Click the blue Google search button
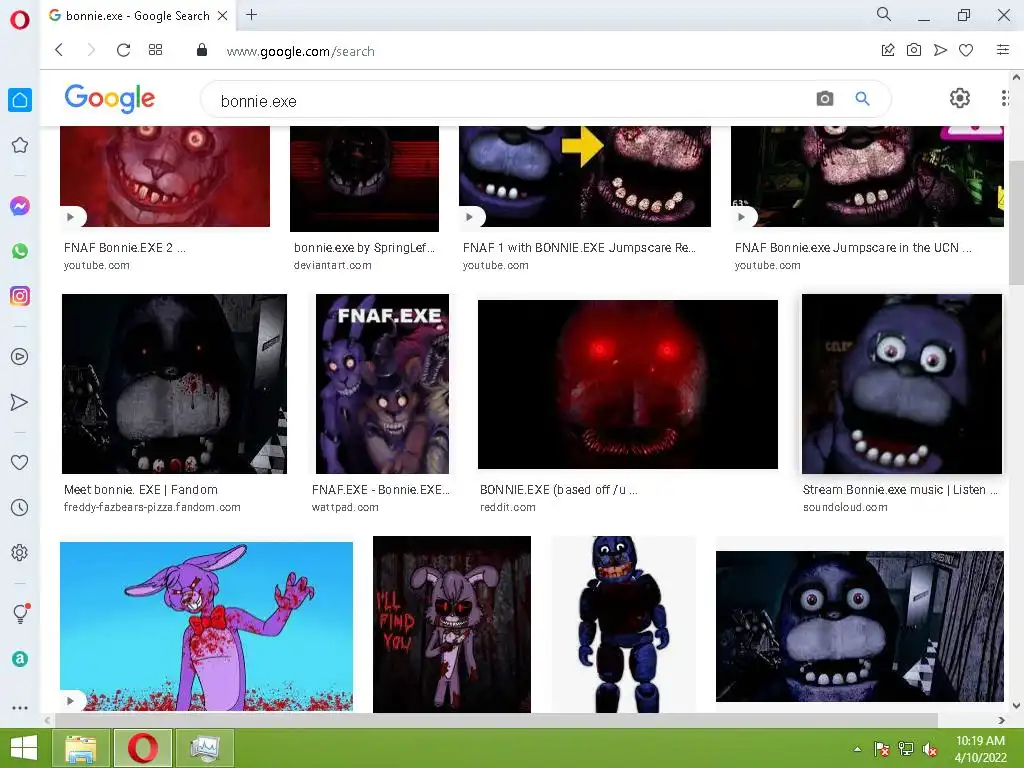The height and width of the screenshot is (768, 1024). tap(862, 99)
